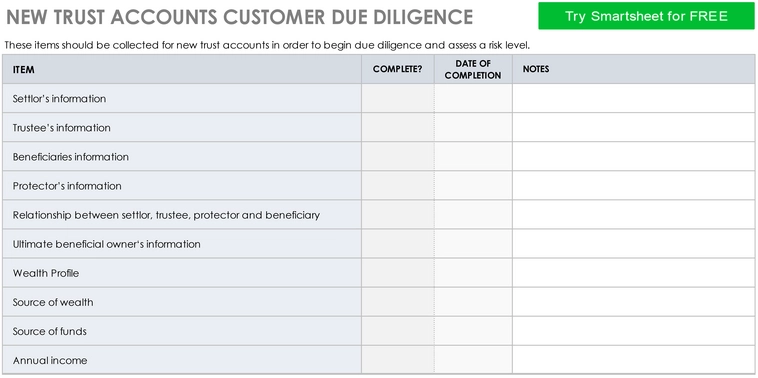
Task: Click the New Trust Accounts Customer Due Diligence title
Action: (x=239, y=17)
